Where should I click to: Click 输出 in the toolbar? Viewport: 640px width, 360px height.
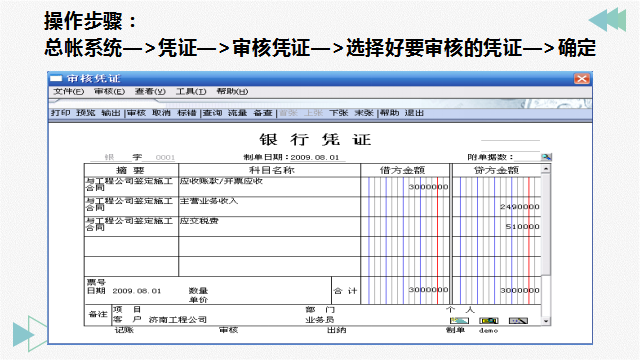pos(111,113)
